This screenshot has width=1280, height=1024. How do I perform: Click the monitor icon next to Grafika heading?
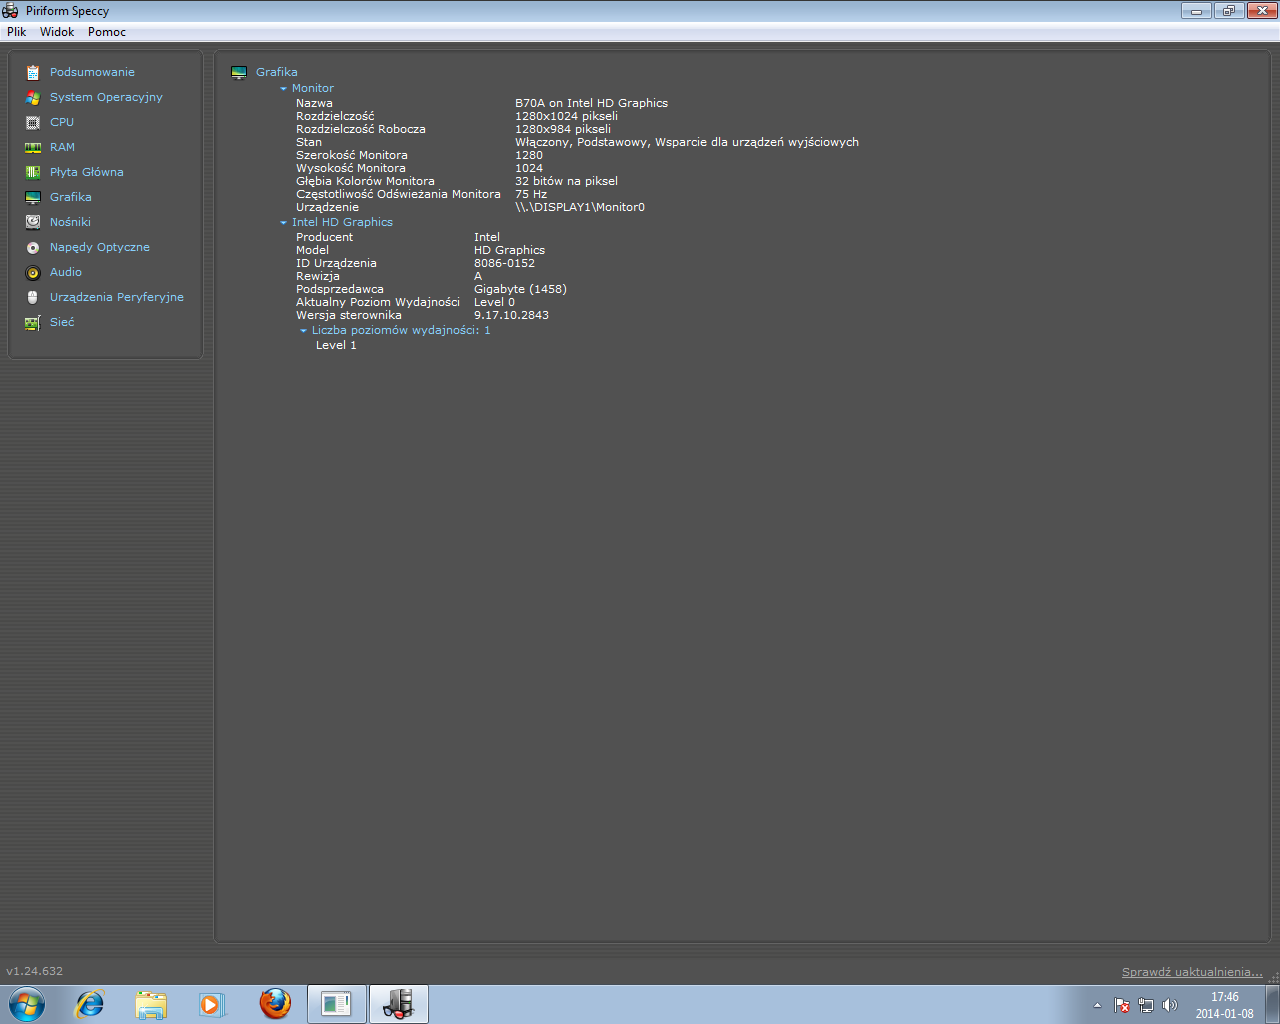click(x=239, y=72)
